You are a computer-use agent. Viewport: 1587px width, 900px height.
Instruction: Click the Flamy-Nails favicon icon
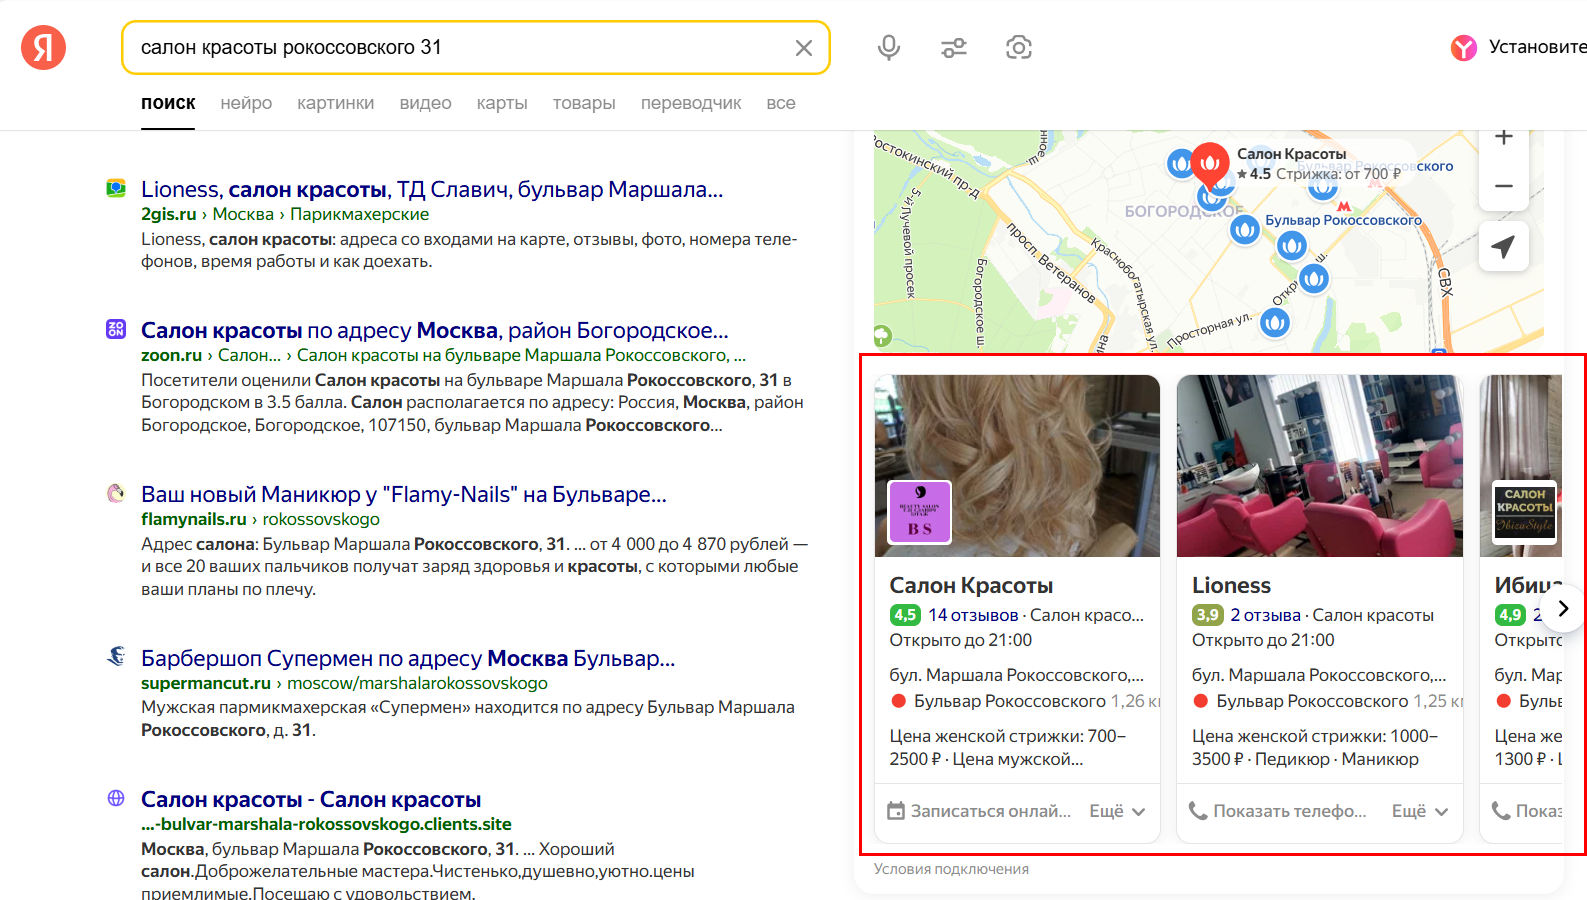(x=116, y=493)
